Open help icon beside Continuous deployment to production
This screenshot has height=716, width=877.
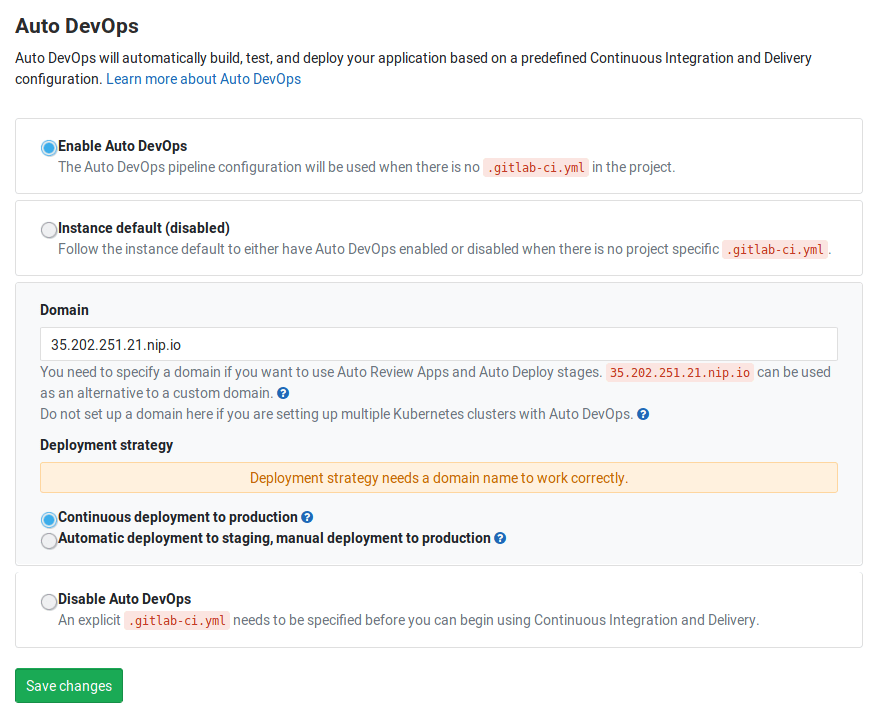click(x=306, y=517)
